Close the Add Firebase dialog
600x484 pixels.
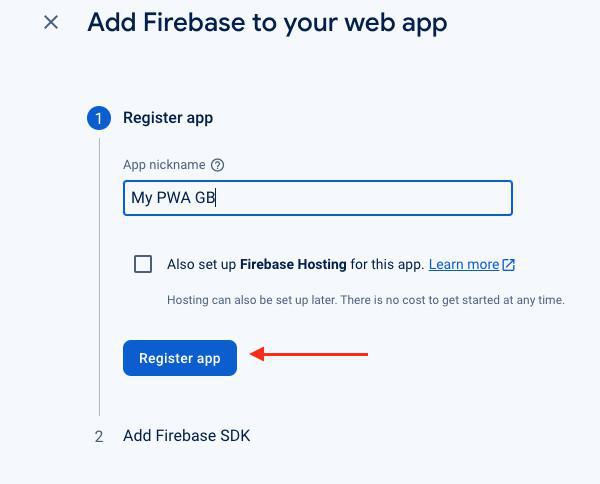(51, 22)
